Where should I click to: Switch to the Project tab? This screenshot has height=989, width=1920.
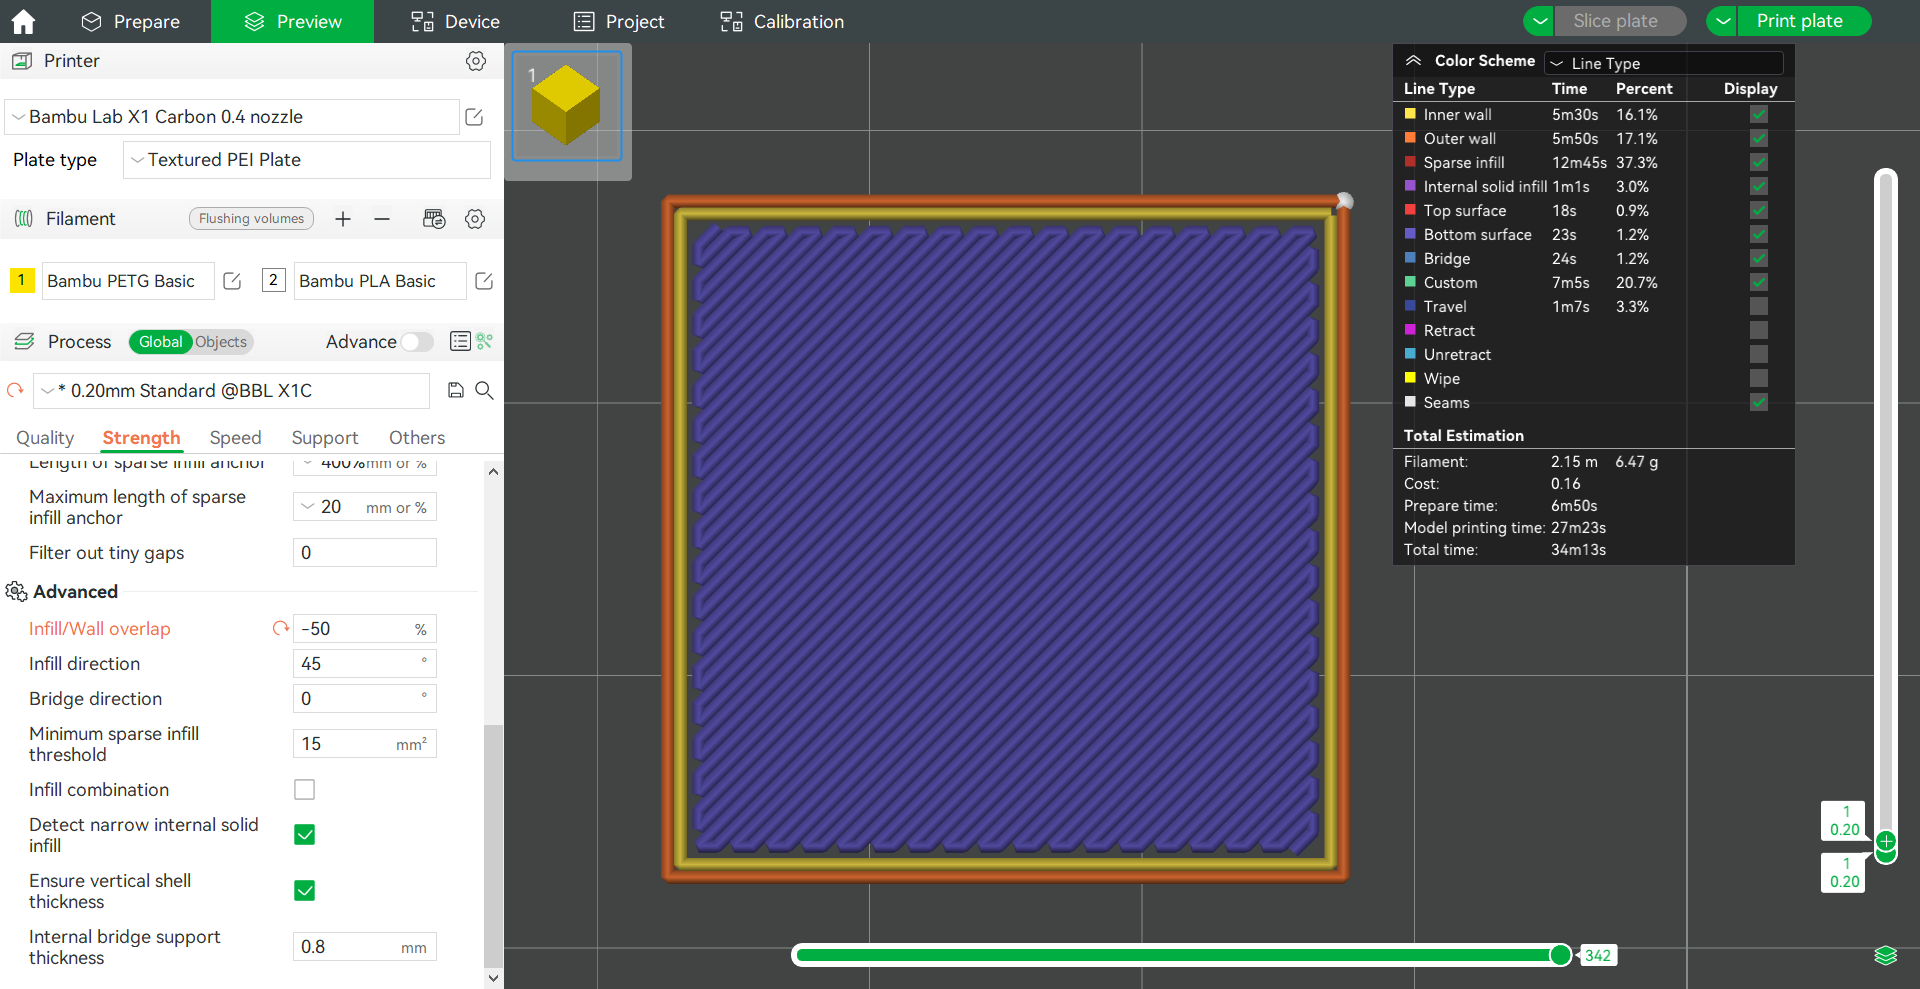click(618, 21)
